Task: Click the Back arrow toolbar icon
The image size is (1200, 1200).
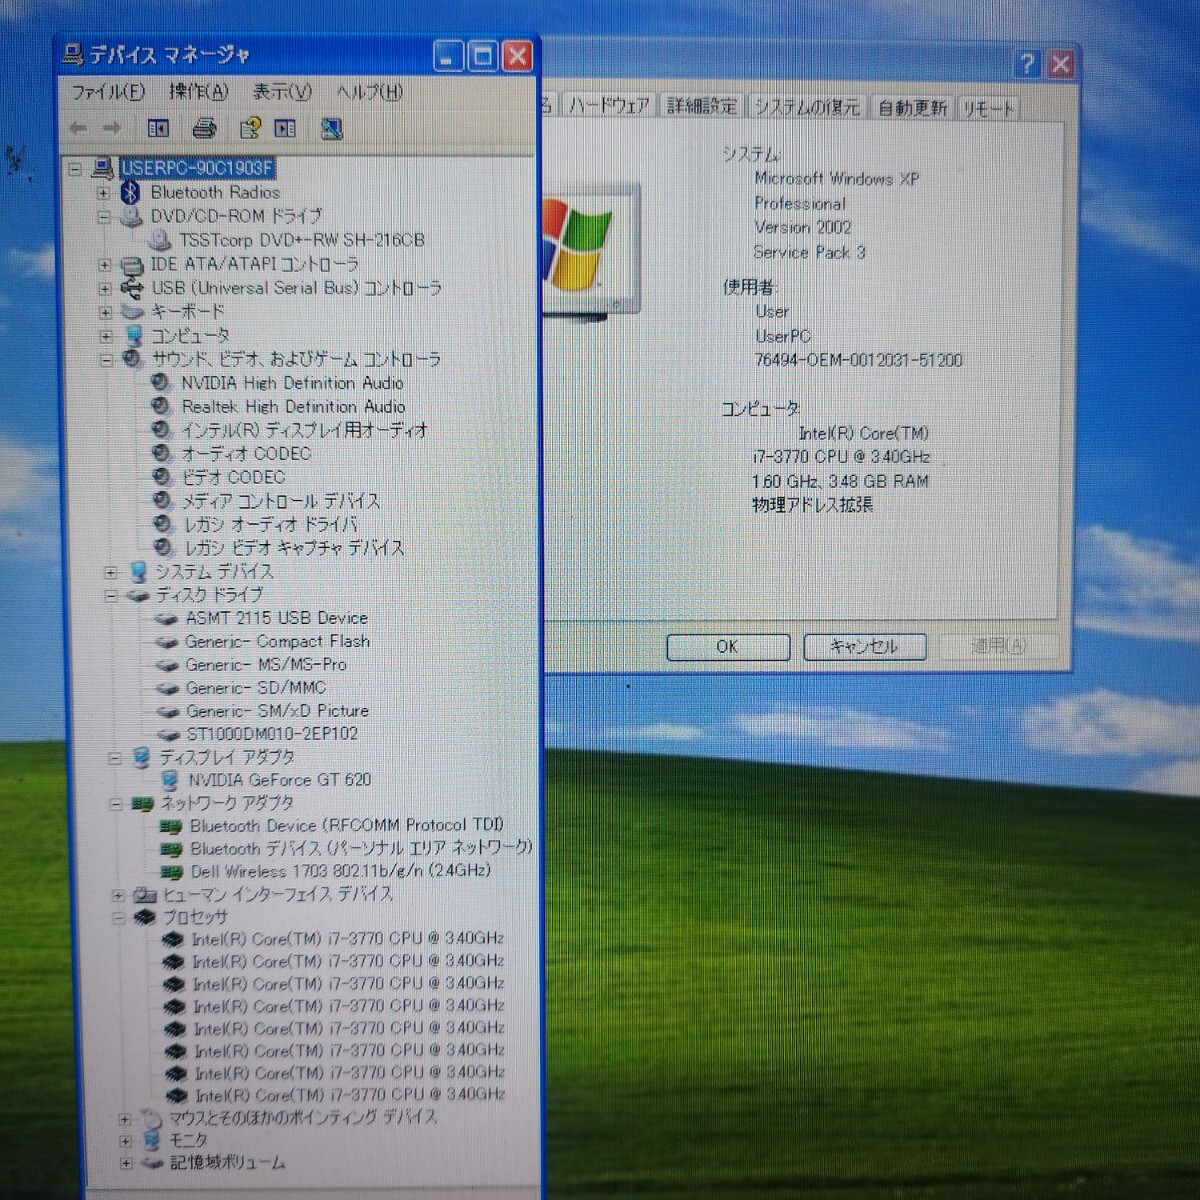Action: point(78,128)
